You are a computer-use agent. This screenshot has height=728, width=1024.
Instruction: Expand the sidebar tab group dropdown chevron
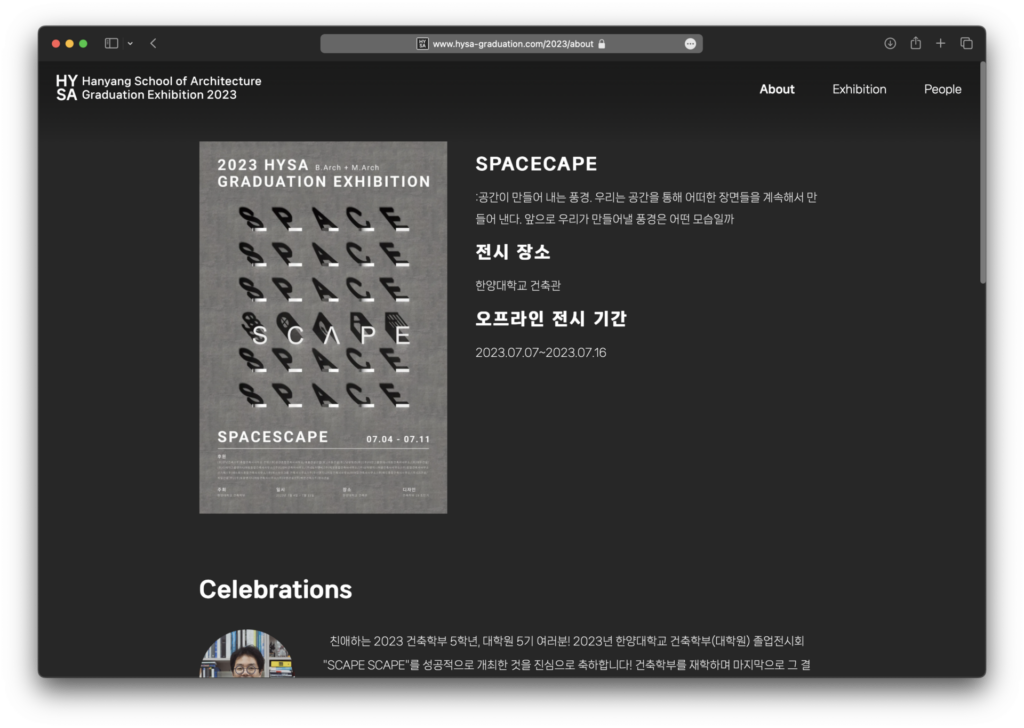click(x=130, y=44)
